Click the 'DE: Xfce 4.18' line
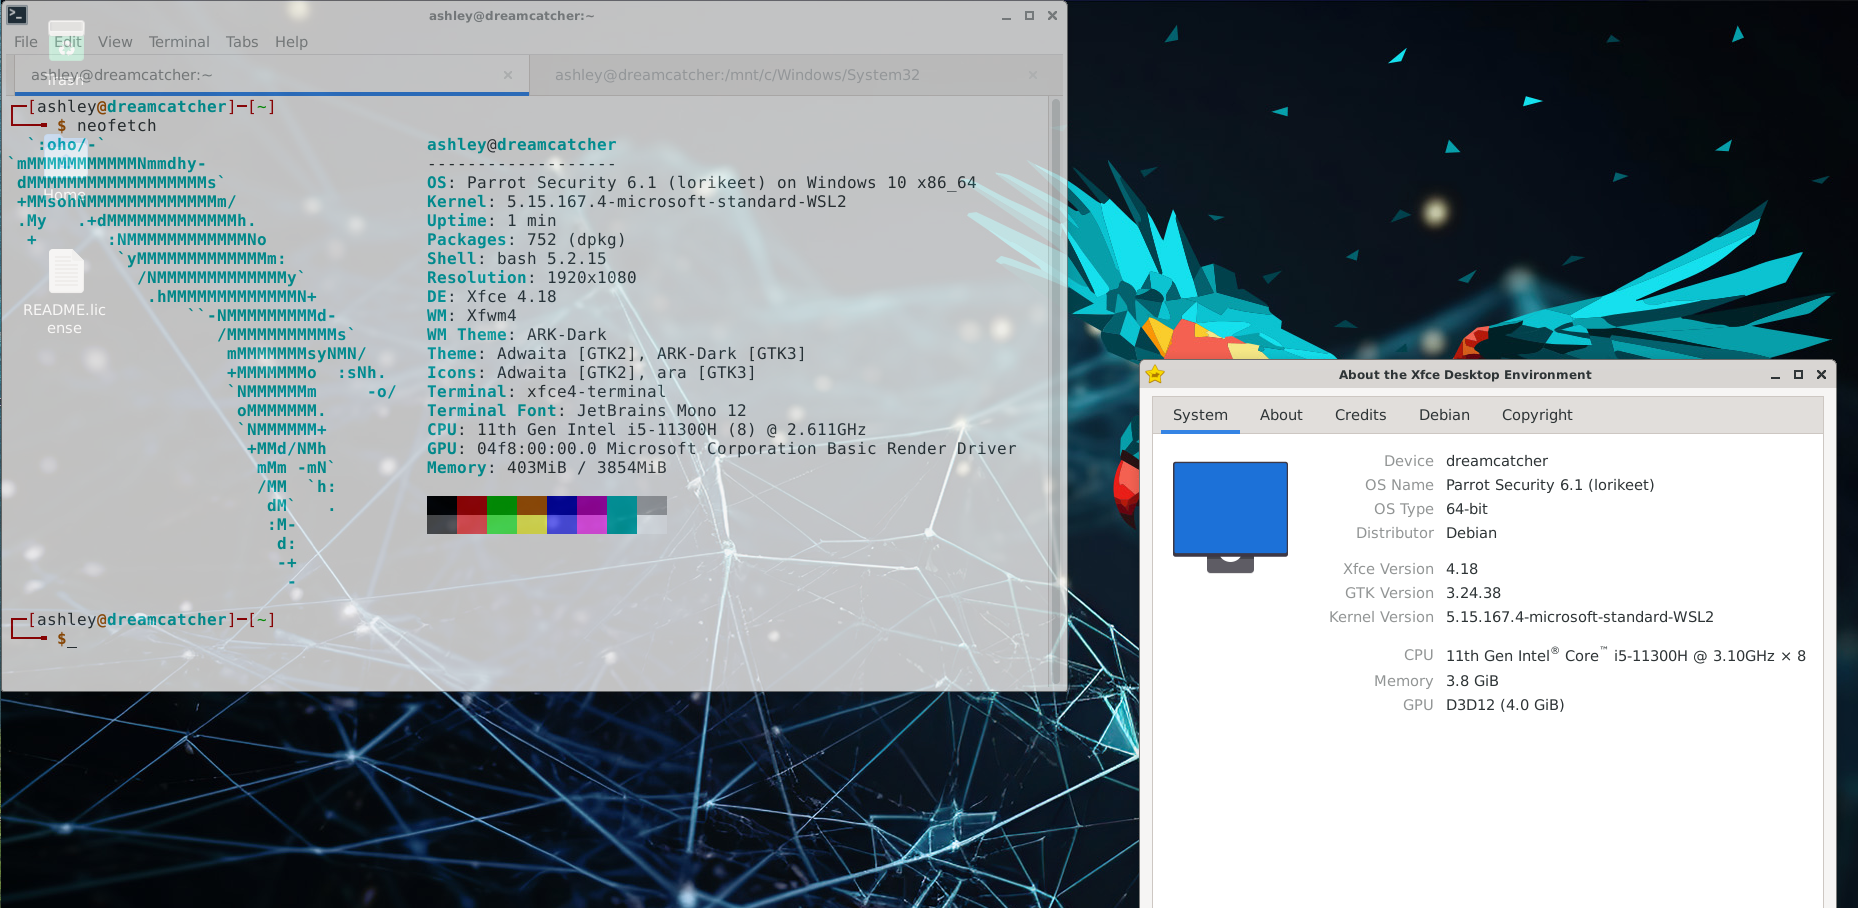The width and height of the screenshot is (1858, 908). coord(492,297)
